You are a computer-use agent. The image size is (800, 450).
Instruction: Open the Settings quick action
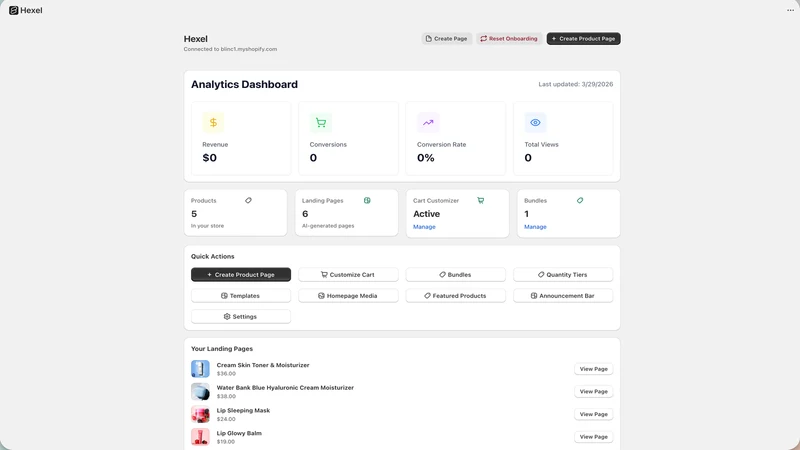pos(241,317)
